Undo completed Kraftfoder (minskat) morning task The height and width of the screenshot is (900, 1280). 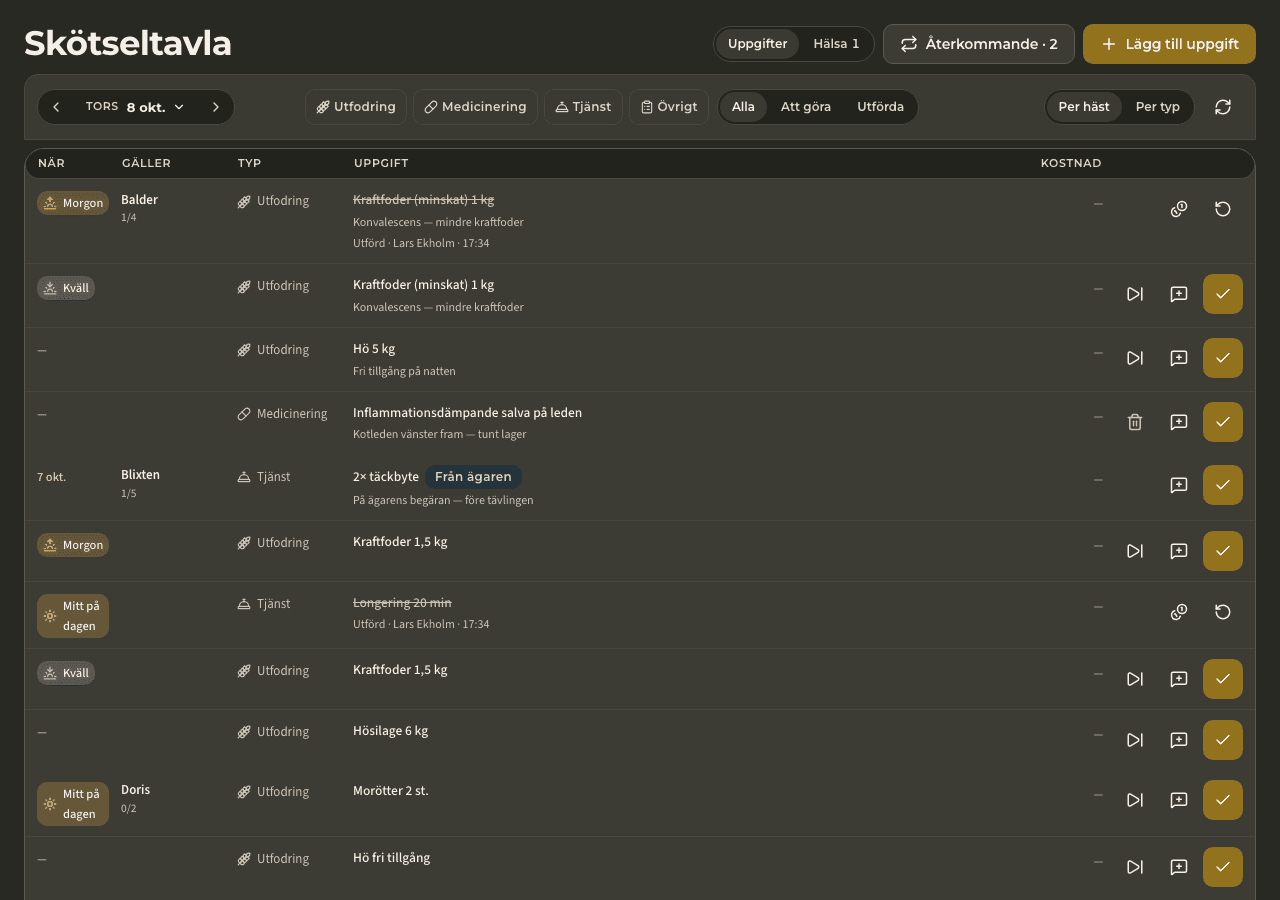[x=1223, y=209]
